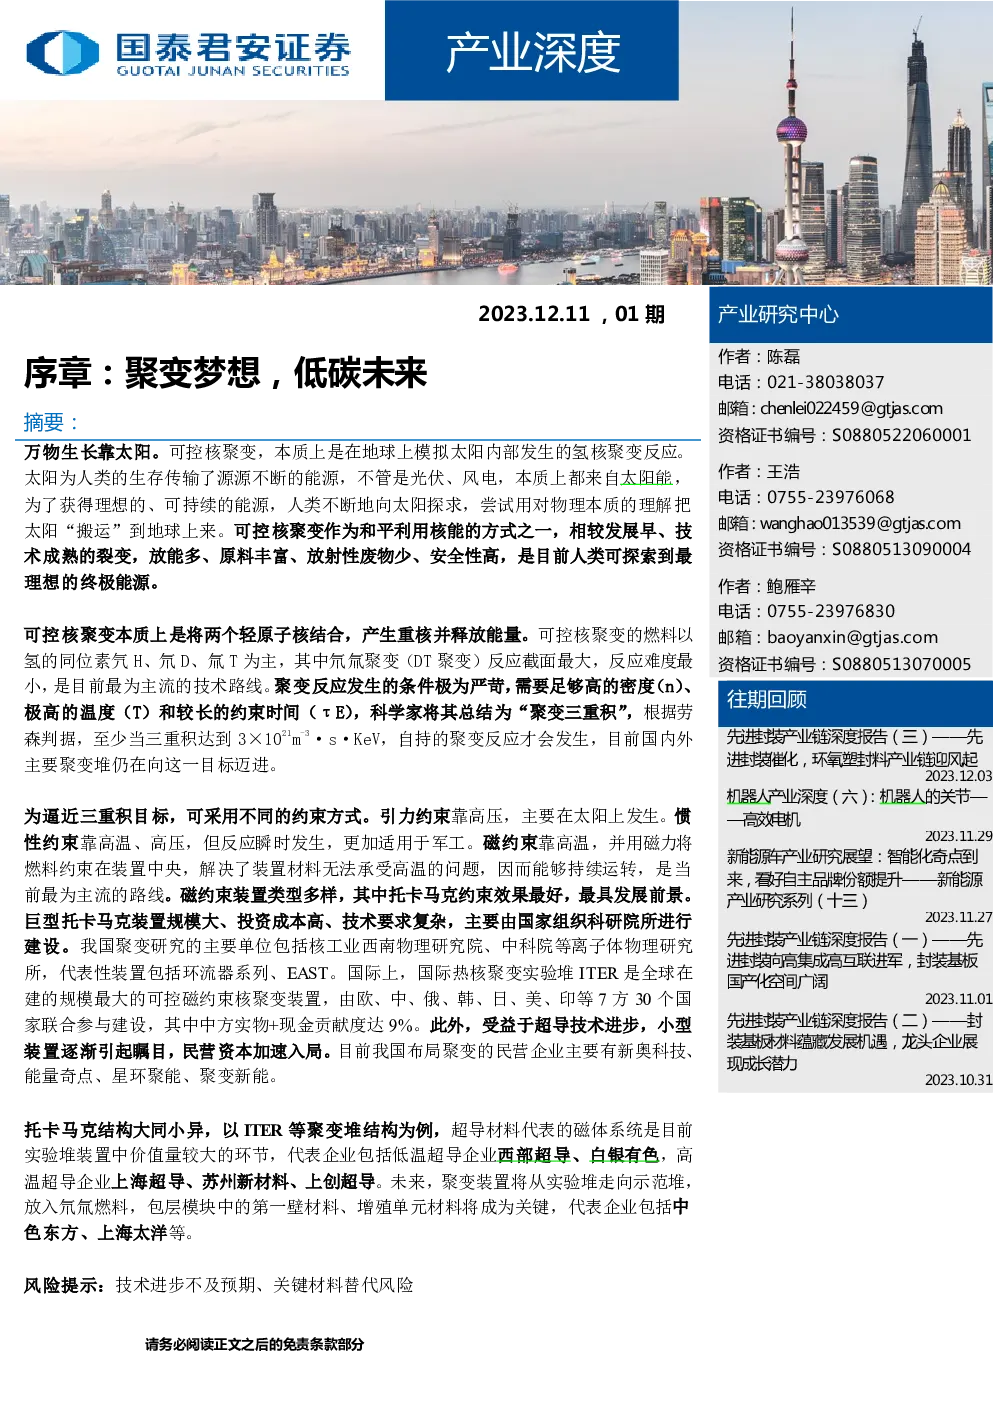The image size is (993, 1404).
Task: Click the 风险提示 risk warning line
Action: [219, 1285]
